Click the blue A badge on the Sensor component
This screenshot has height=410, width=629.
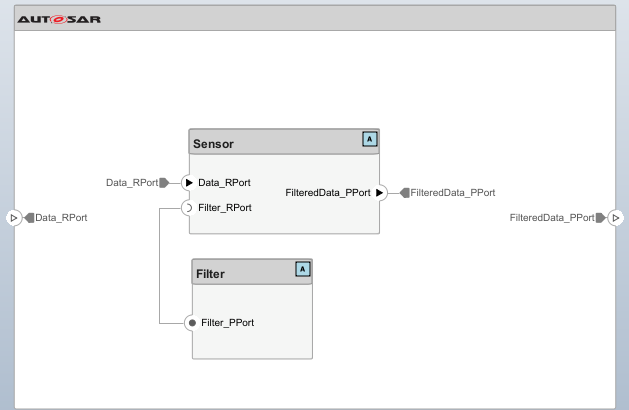point(370,139)
